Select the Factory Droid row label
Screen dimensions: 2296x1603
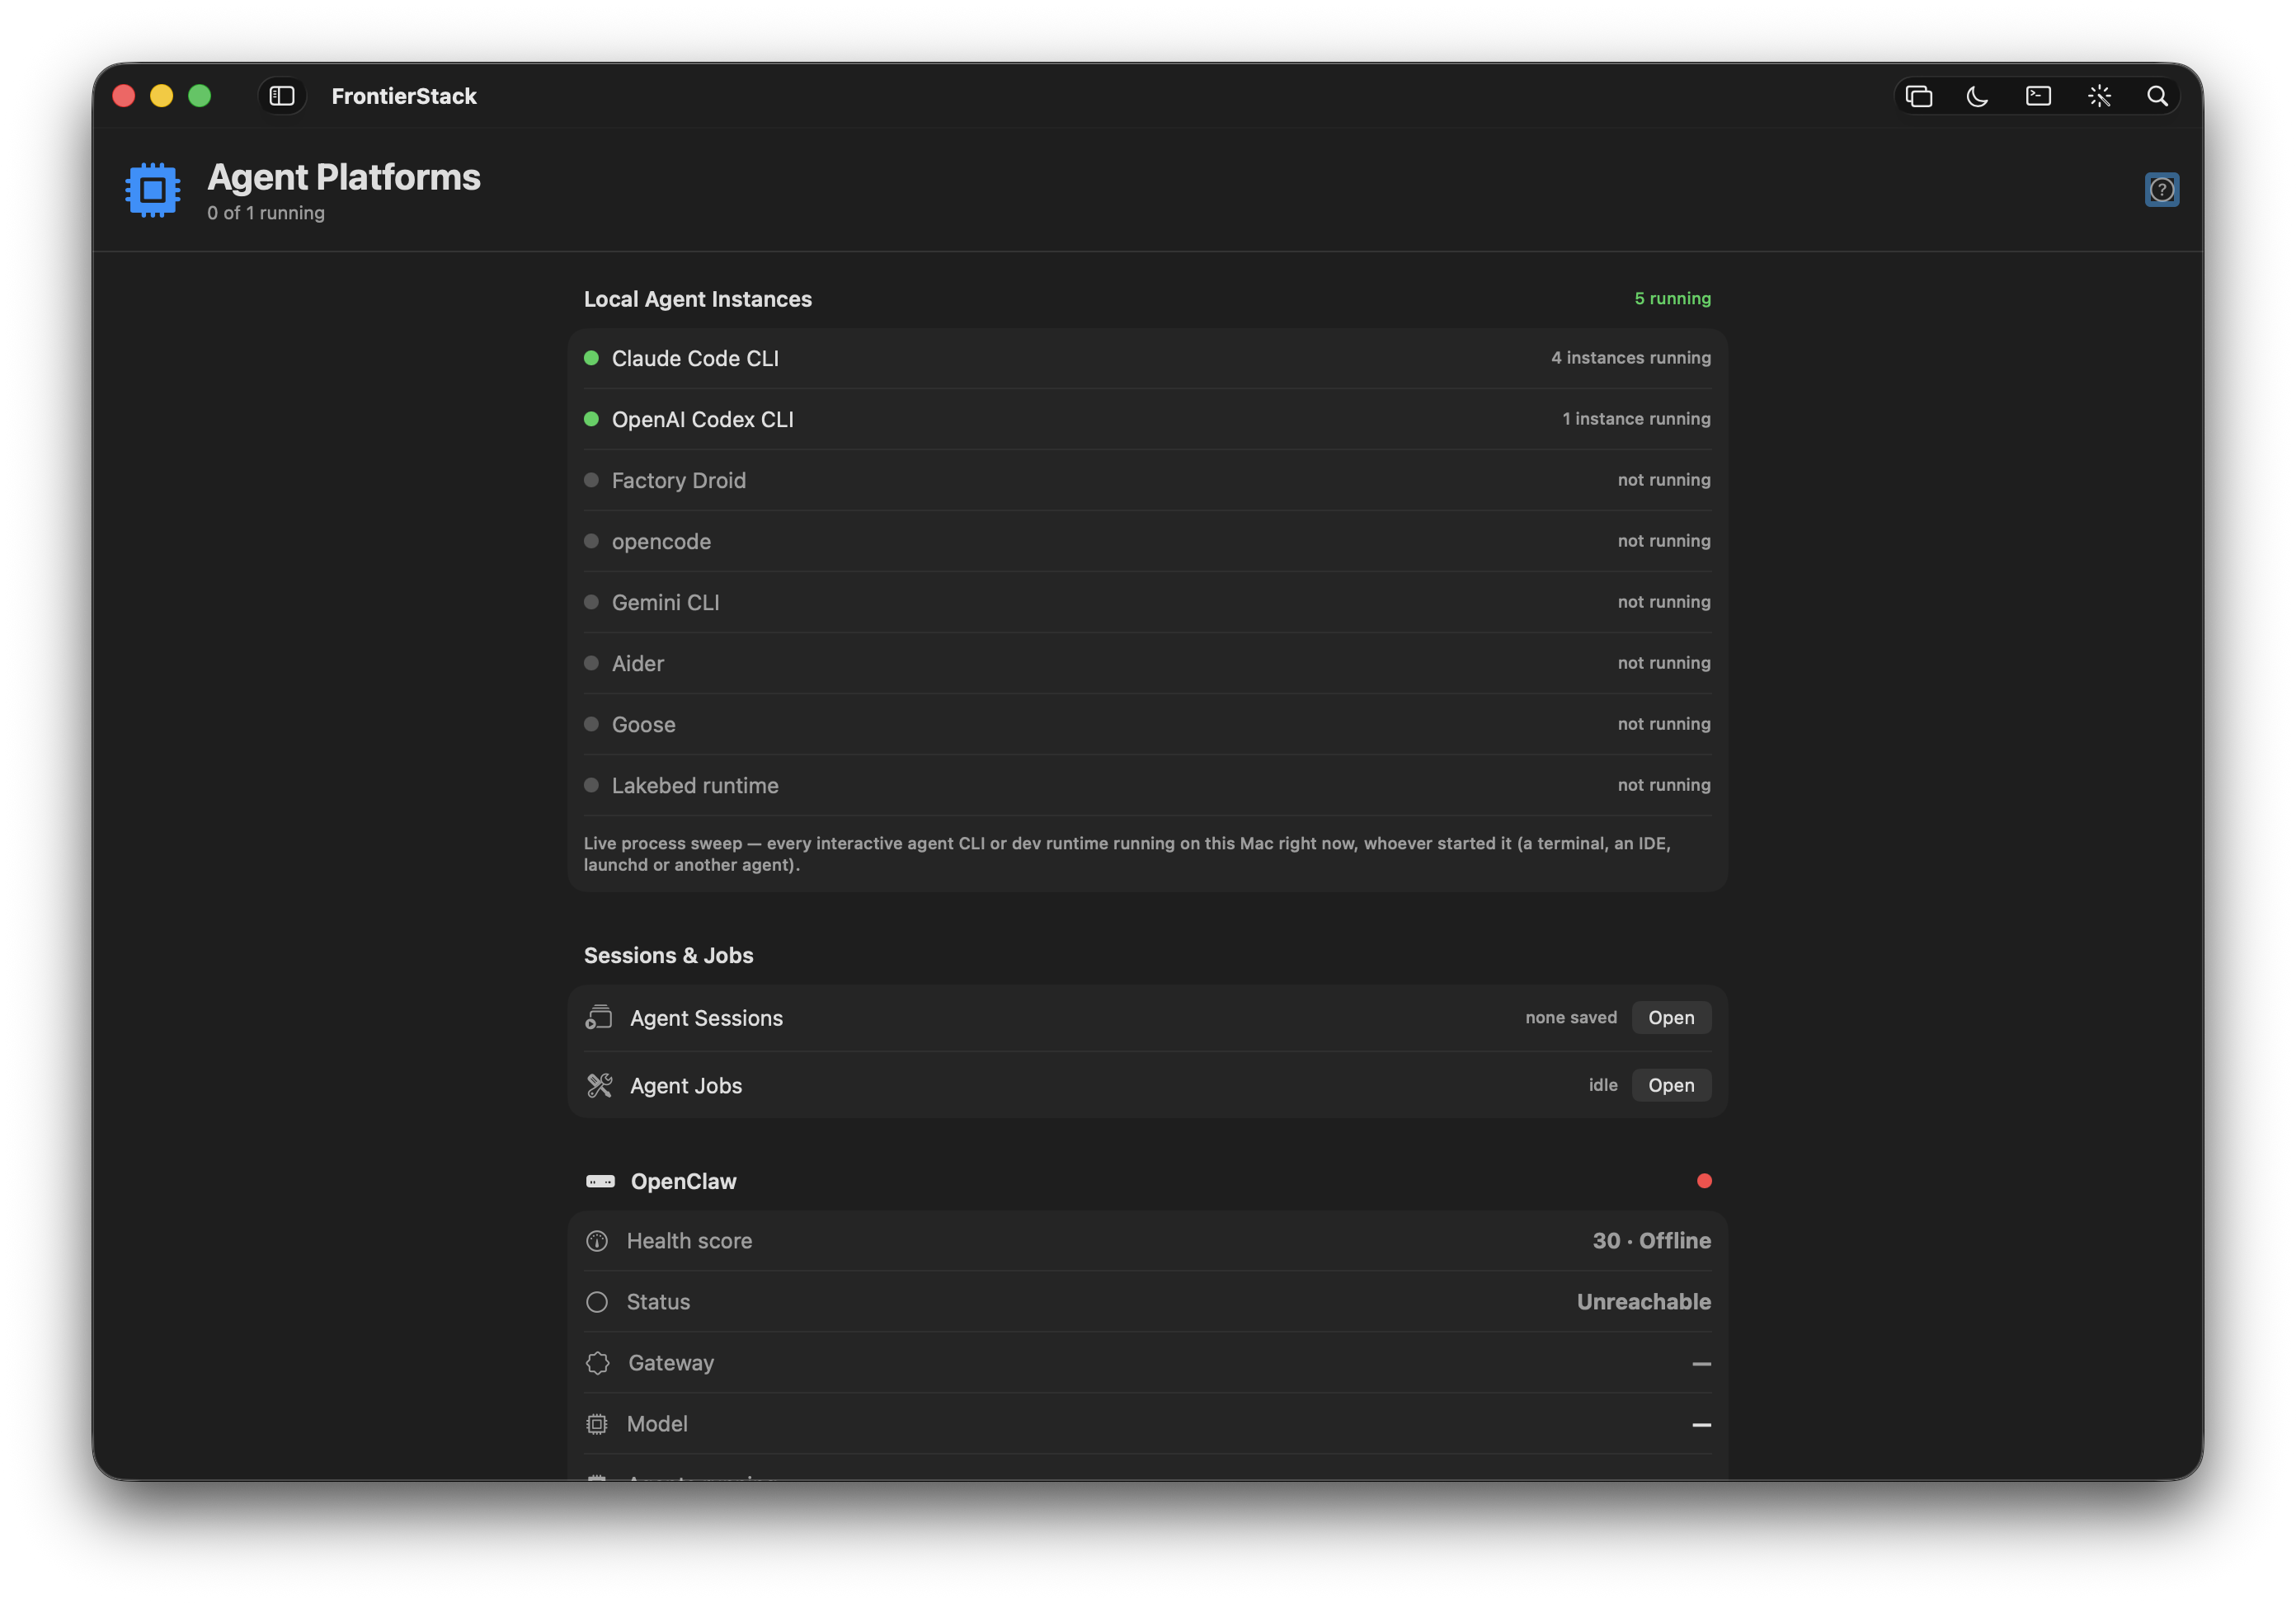pyautogui.click(x=679, y=480)
